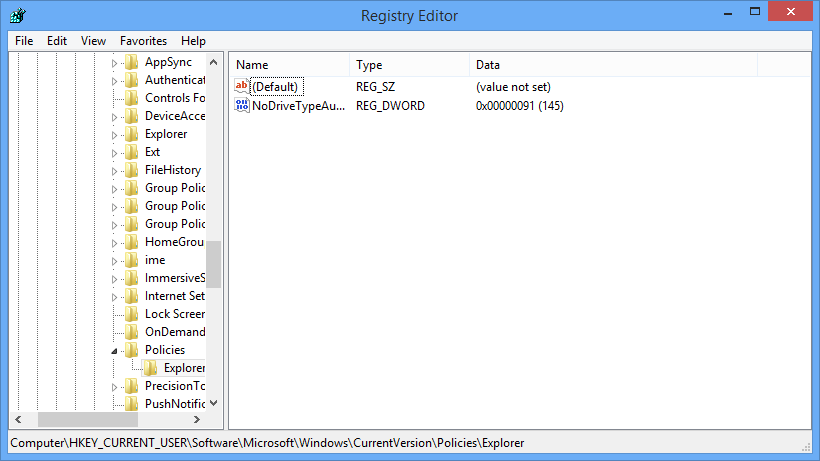
Task: Expand the PrecisionTc key
Action: point(115,387)
